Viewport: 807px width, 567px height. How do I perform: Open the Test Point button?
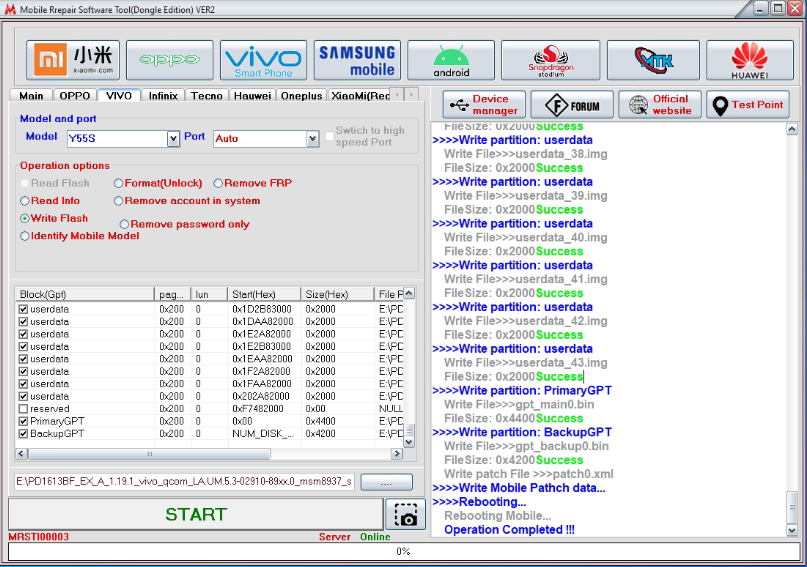coord(748,104)
